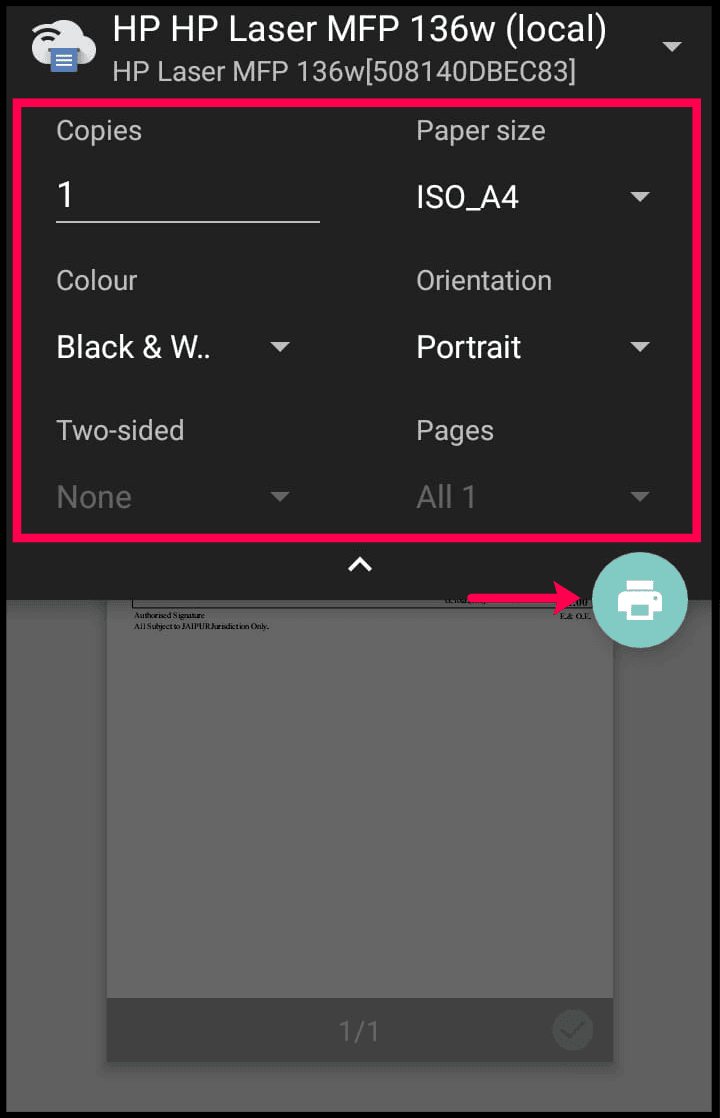Open the Portrait orientation dropdown

click(x=533, y=347)
